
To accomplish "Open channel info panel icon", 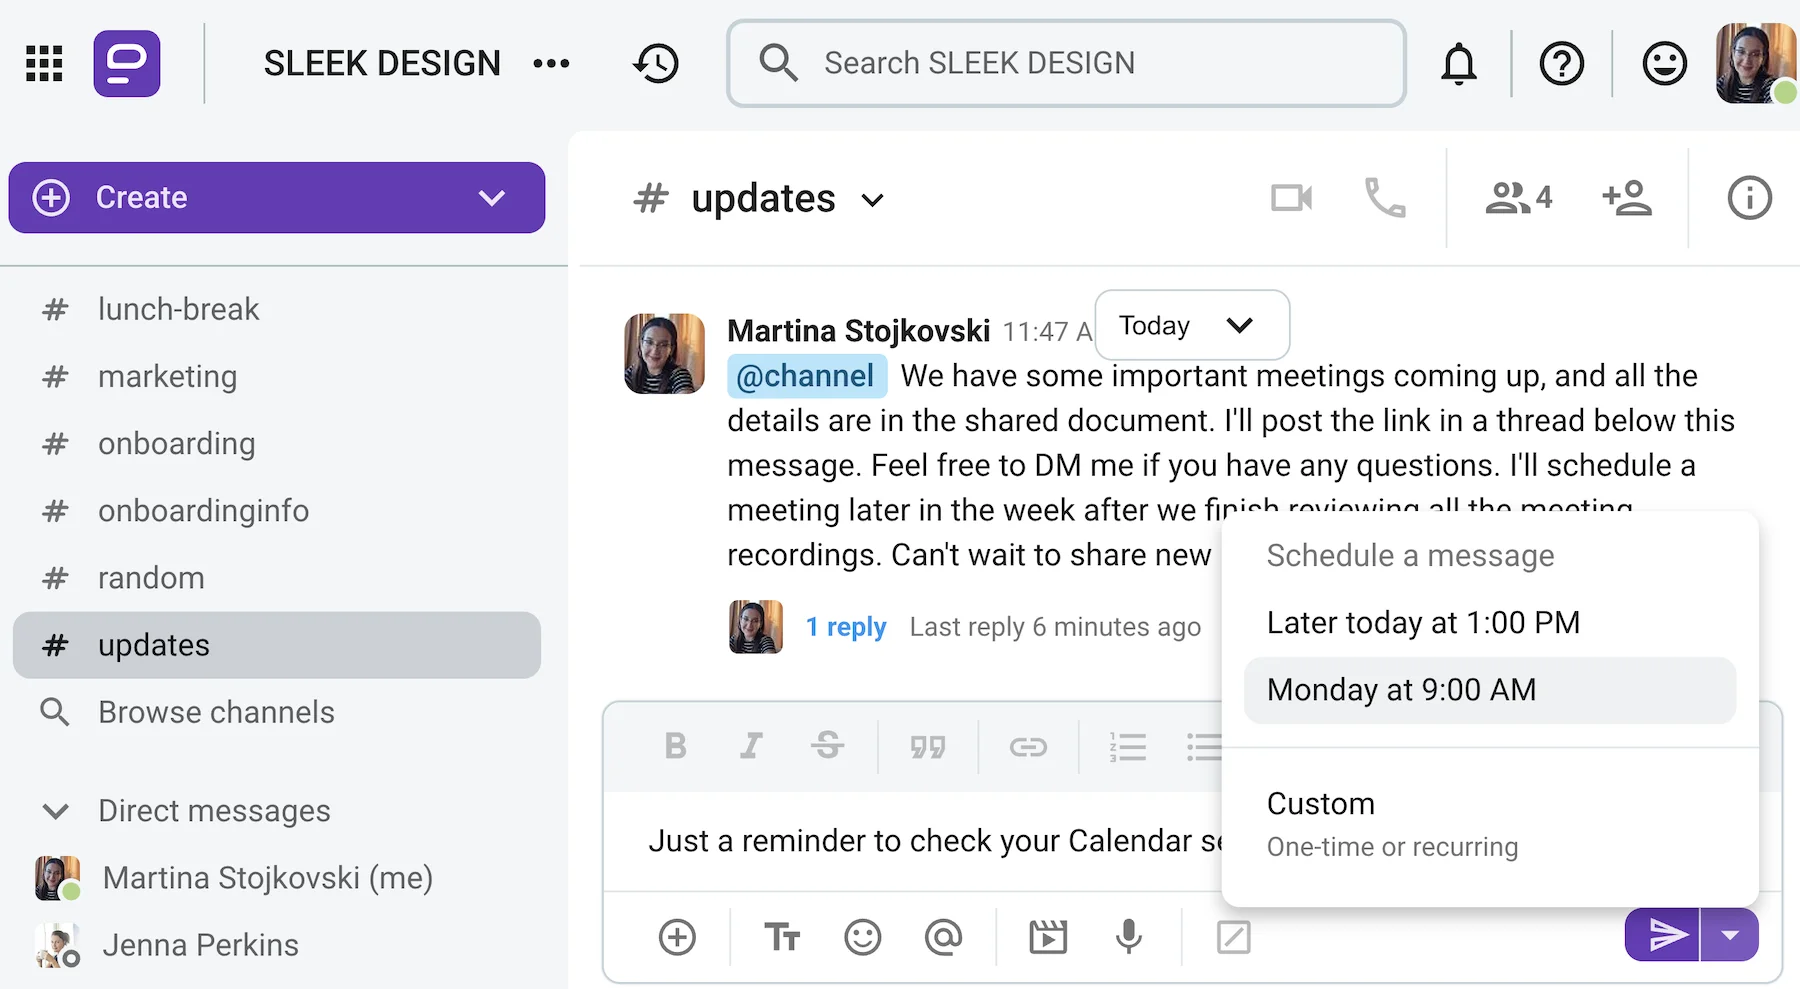I will pos(1749,198).
